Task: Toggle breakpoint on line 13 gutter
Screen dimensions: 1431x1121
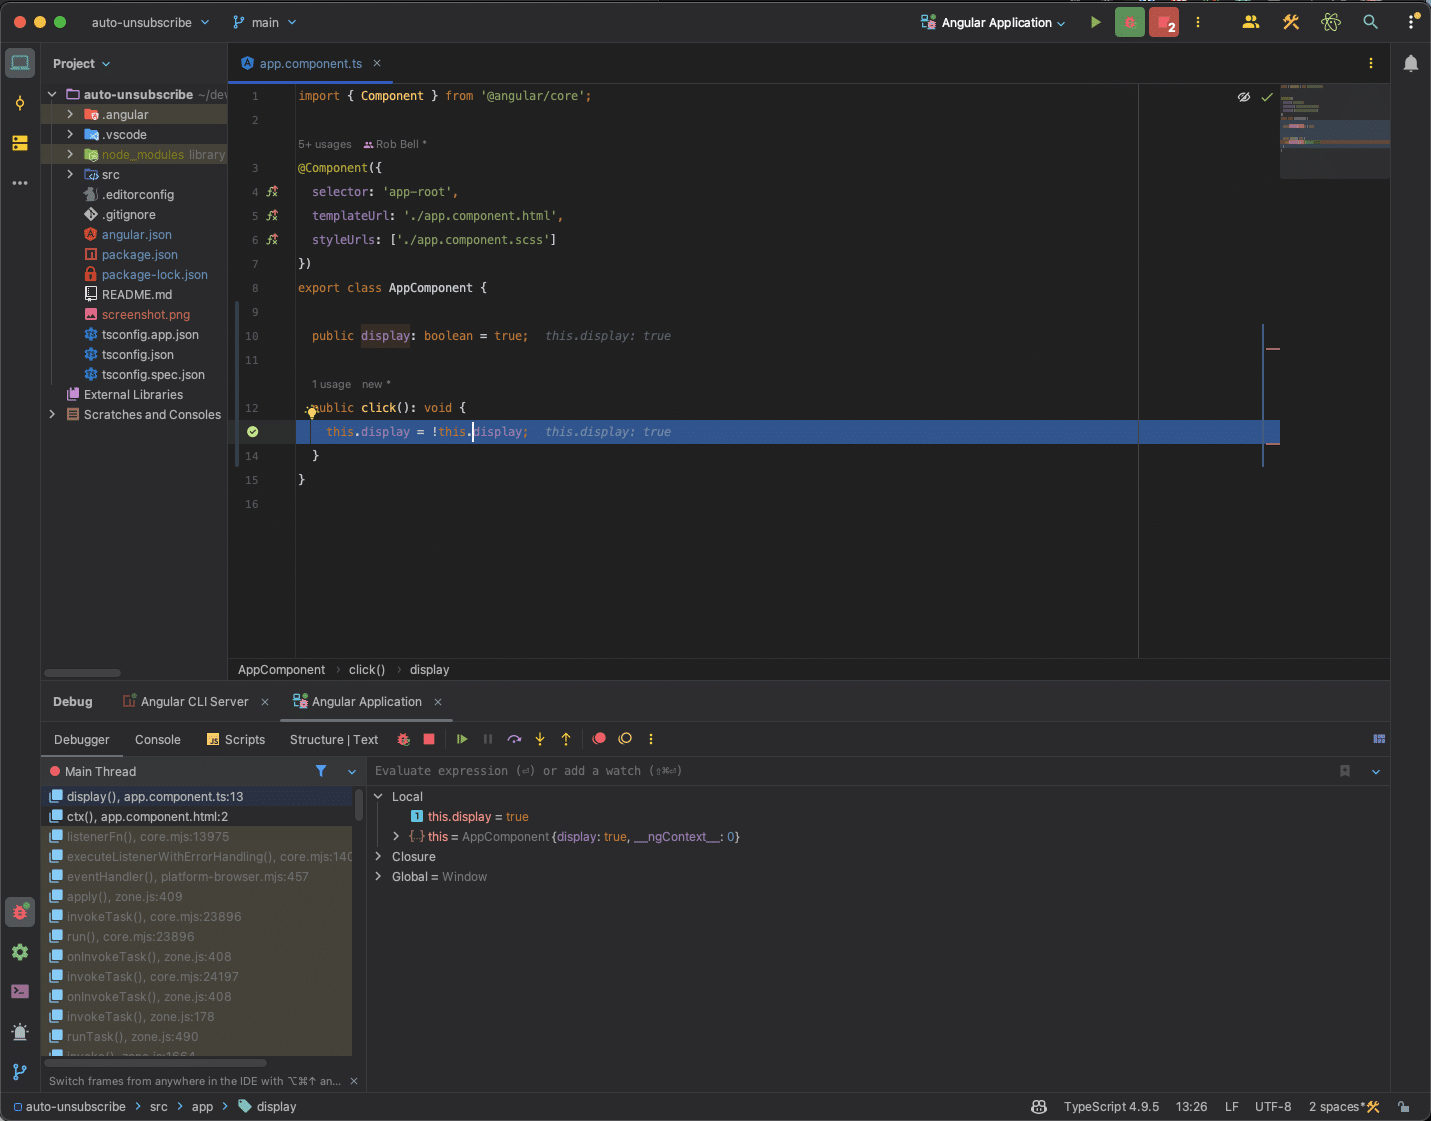Action: point(252,432)
